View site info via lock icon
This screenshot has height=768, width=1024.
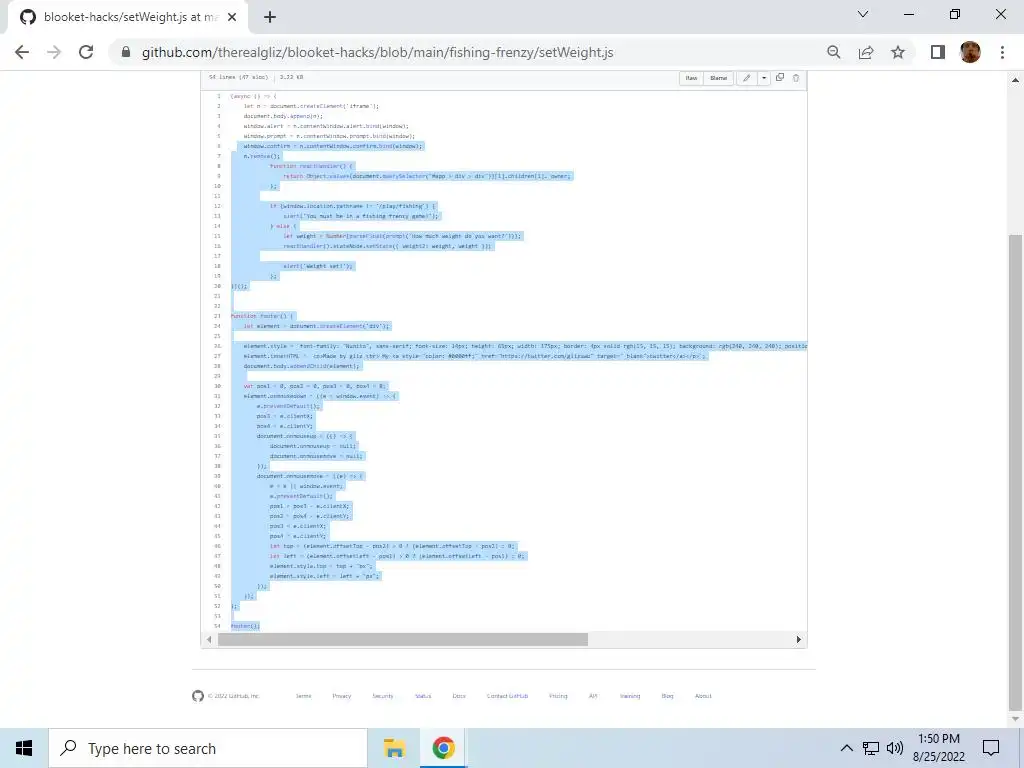click(126, 52)
